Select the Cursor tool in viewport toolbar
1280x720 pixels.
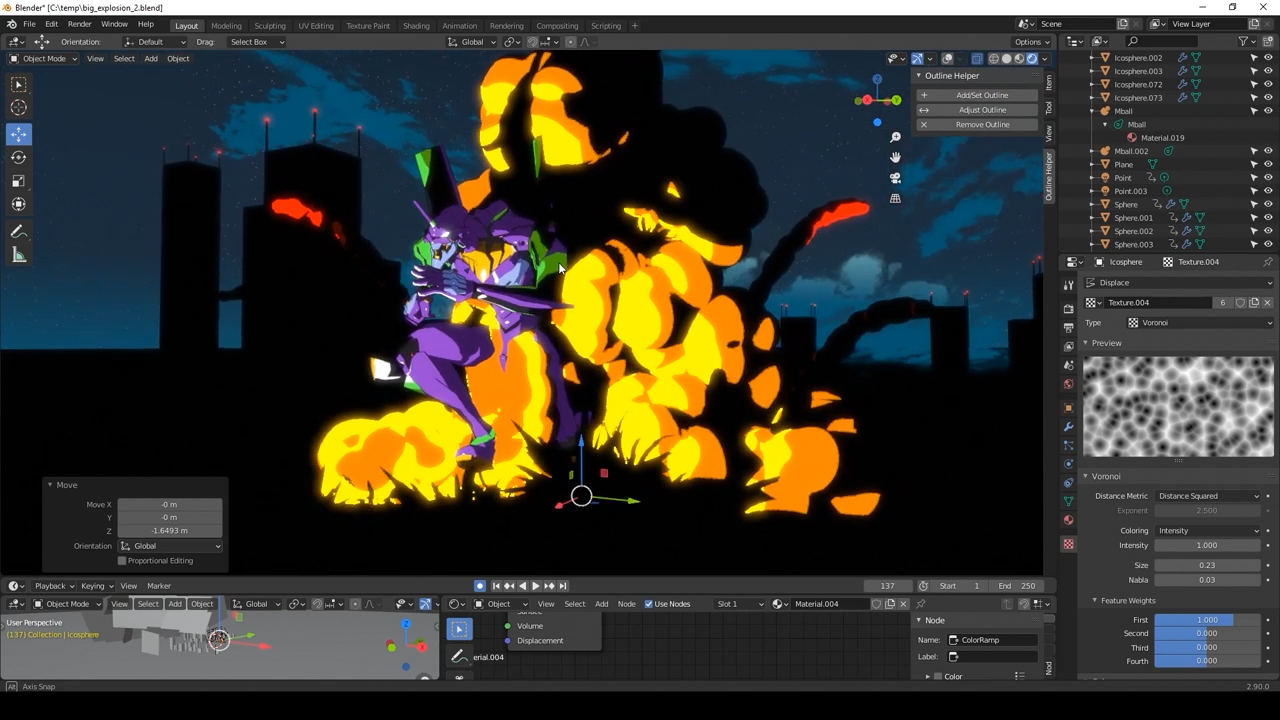19,108
